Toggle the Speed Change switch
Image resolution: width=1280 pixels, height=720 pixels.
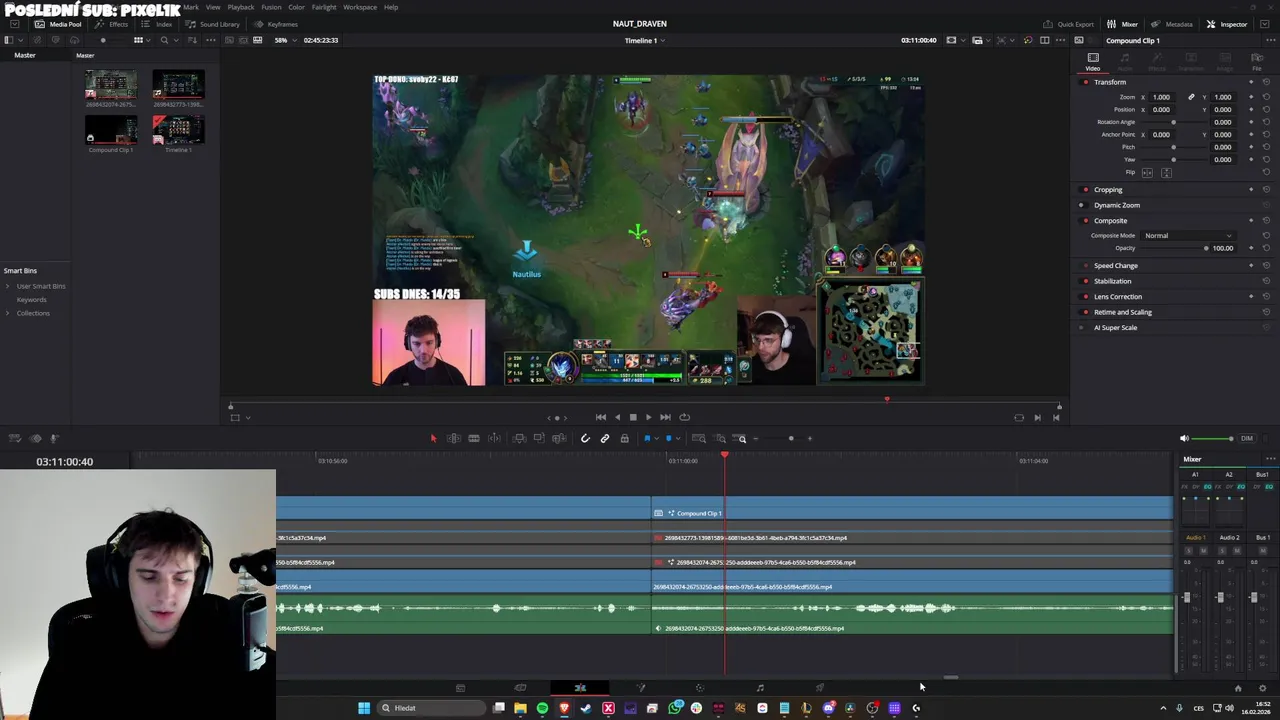[x=1086, y=265]
